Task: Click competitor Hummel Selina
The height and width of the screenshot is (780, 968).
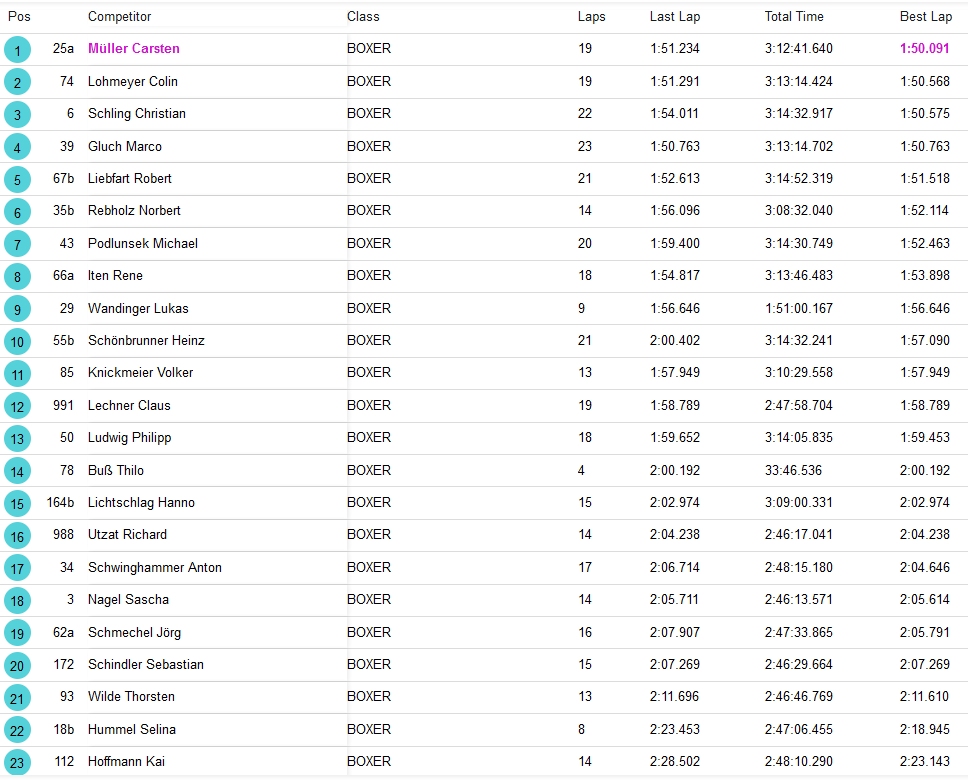Action: pos(131,729)
